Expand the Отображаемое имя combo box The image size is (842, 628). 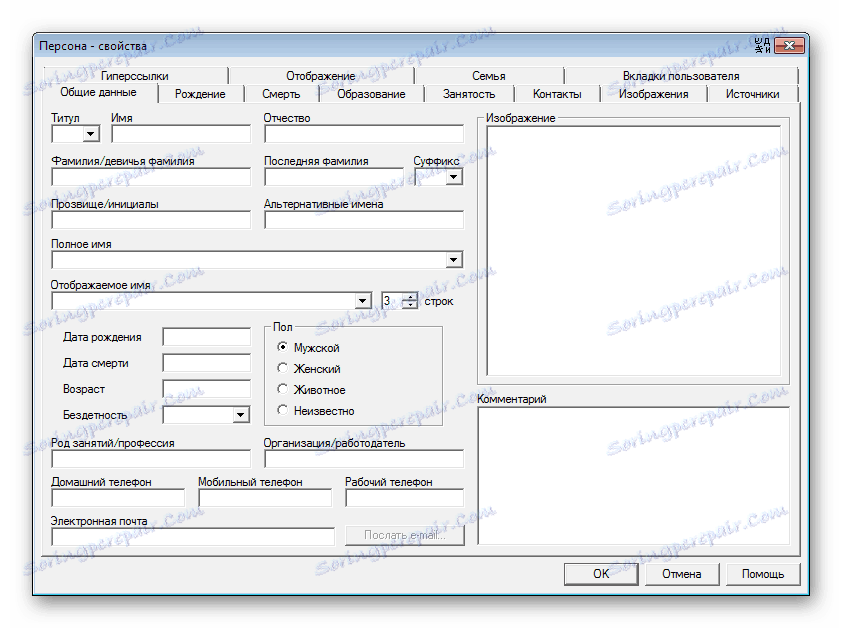click(363, 301)
